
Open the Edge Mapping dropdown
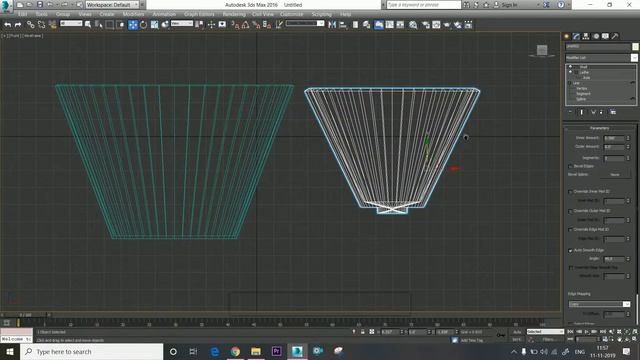[x=599, y=304]
